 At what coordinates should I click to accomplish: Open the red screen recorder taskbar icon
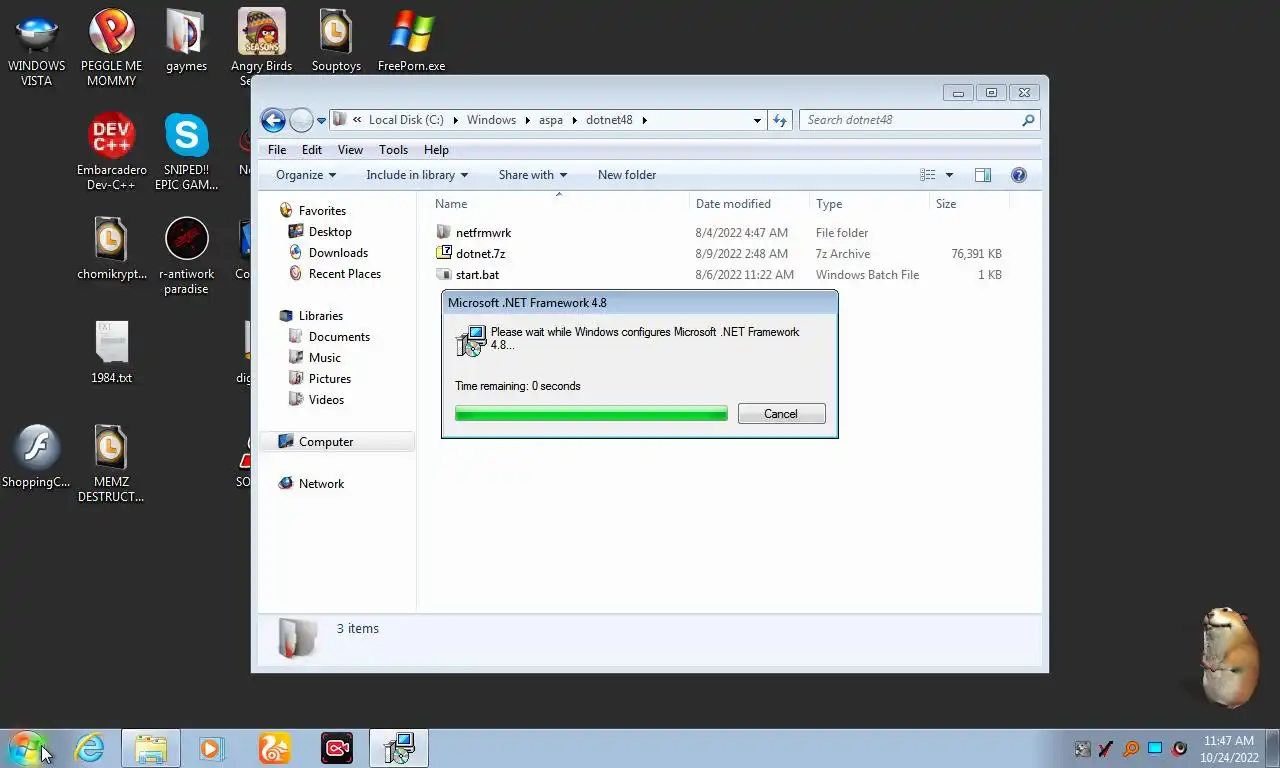pyautogui.click(x=337, y=748)
